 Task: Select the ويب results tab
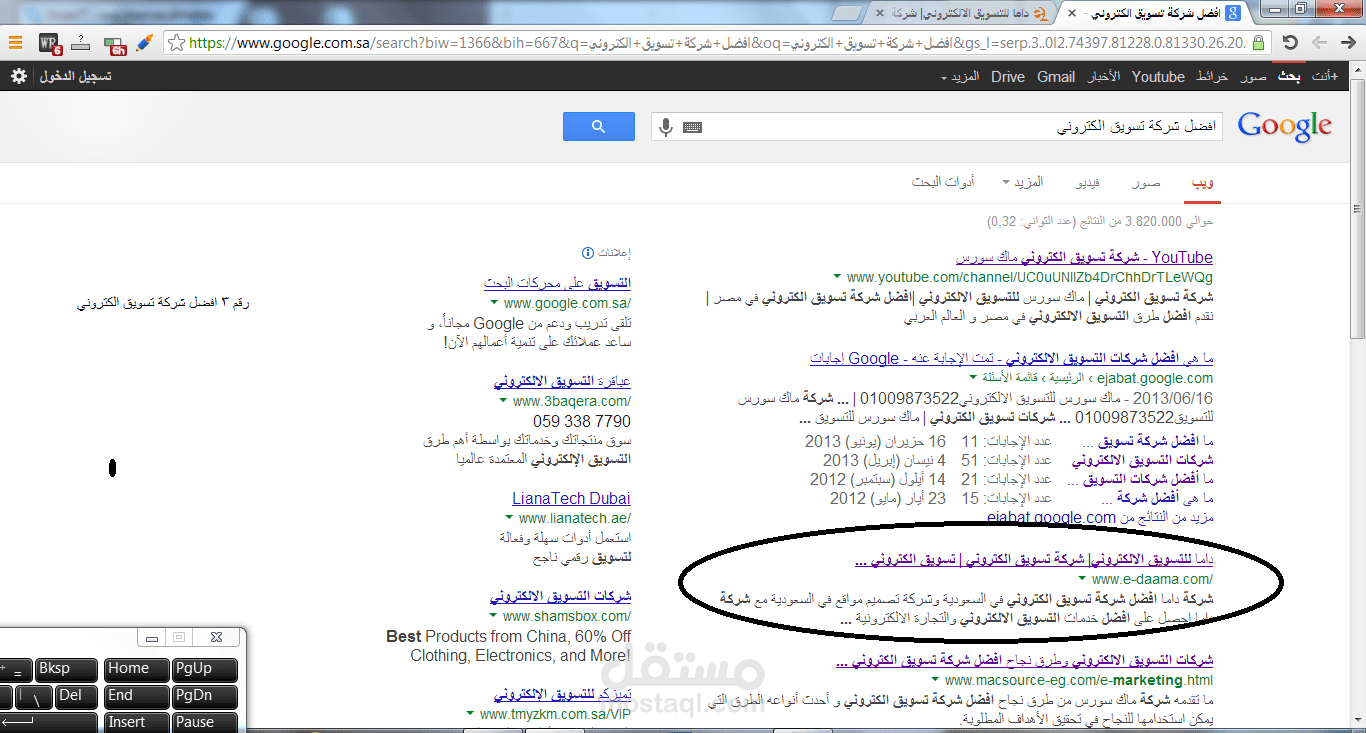pyautogui.click(x=1203, y=183)
